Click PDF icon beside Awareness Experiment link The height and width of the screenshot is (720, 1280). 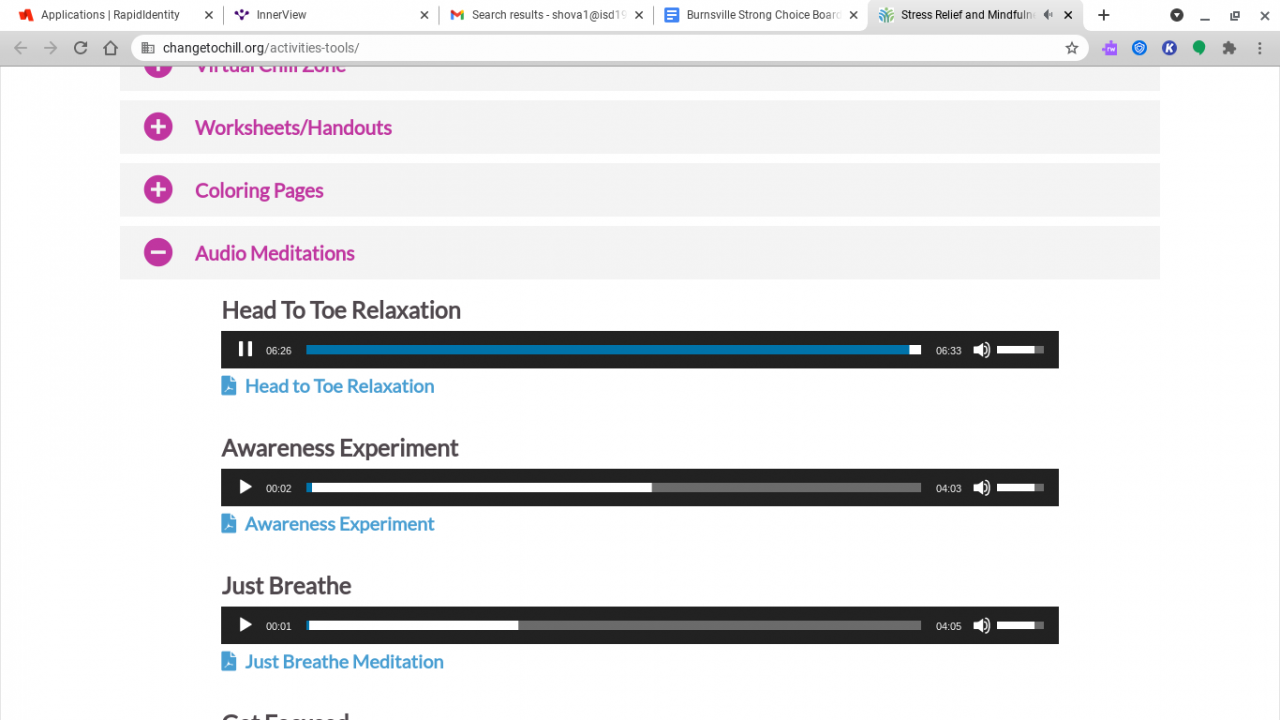point(229,523)
